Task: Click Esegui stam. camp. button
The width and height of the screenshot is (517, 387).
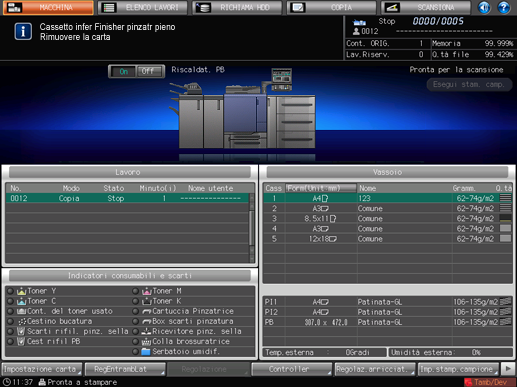Action: (x=469, y=84)
